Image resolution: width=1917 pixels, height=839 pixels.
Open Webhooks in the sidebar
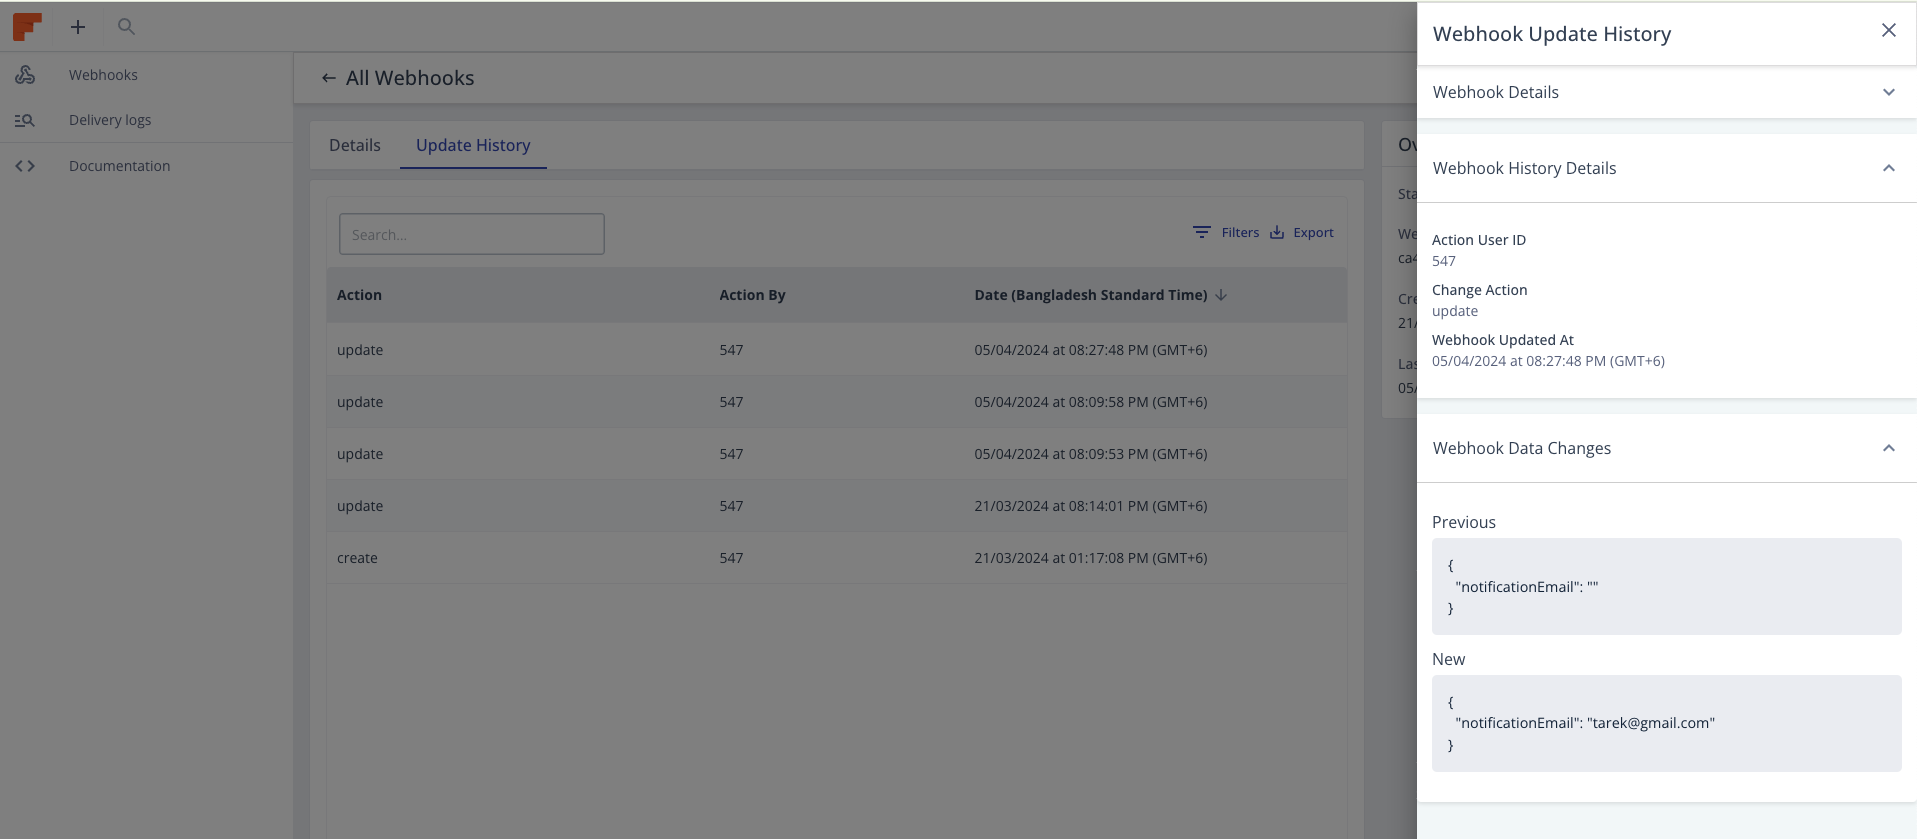pyautogui.click(x=103, y=75)
